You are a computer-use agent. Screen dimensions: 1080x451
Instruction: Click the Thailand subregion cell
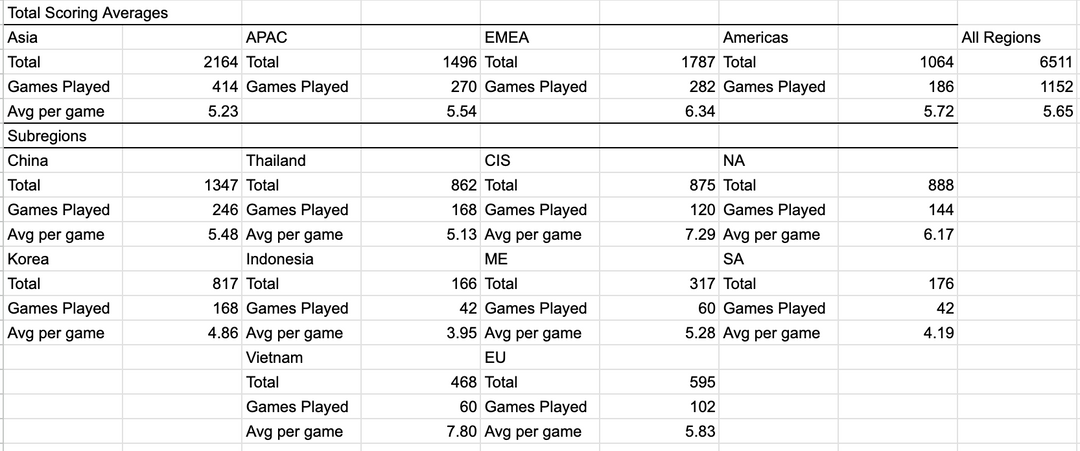(x=276, y=160)
